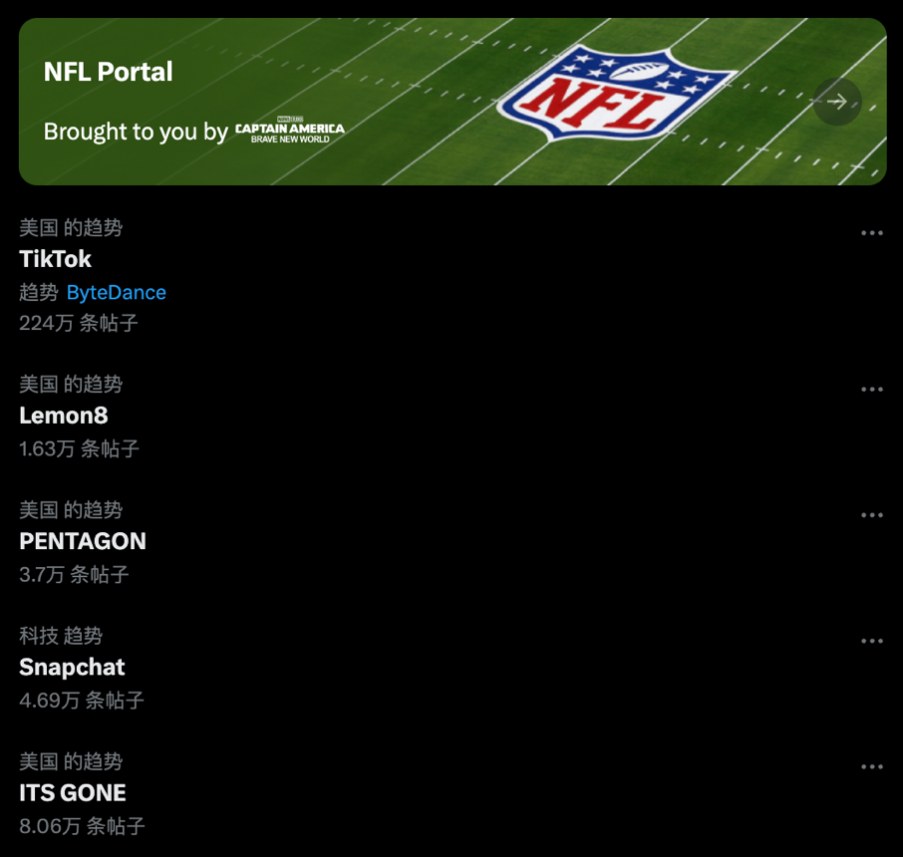The width and height of the screenshot is (903, 857).
Task: Click the Captain America Brave New World logo
Action: 290,132
